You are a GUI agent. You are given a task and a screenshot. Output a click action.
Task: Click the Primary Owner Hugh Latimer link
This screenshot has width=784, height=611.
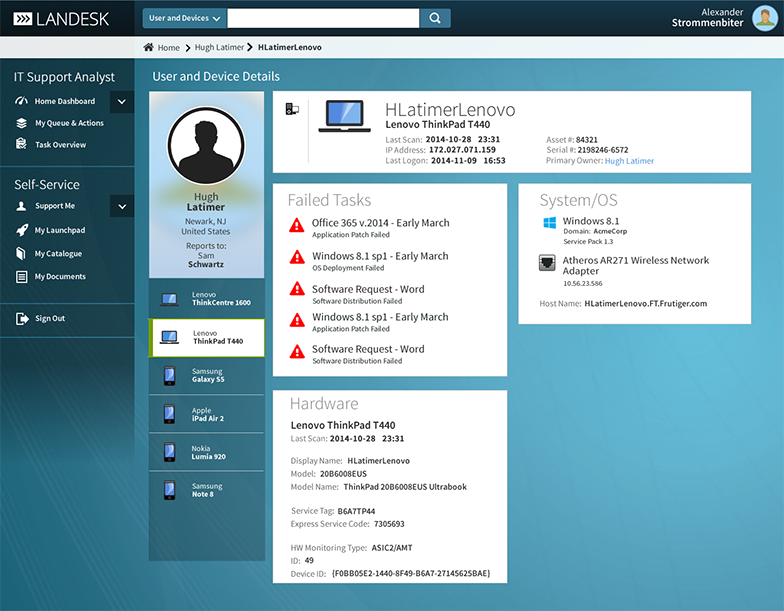629,161
